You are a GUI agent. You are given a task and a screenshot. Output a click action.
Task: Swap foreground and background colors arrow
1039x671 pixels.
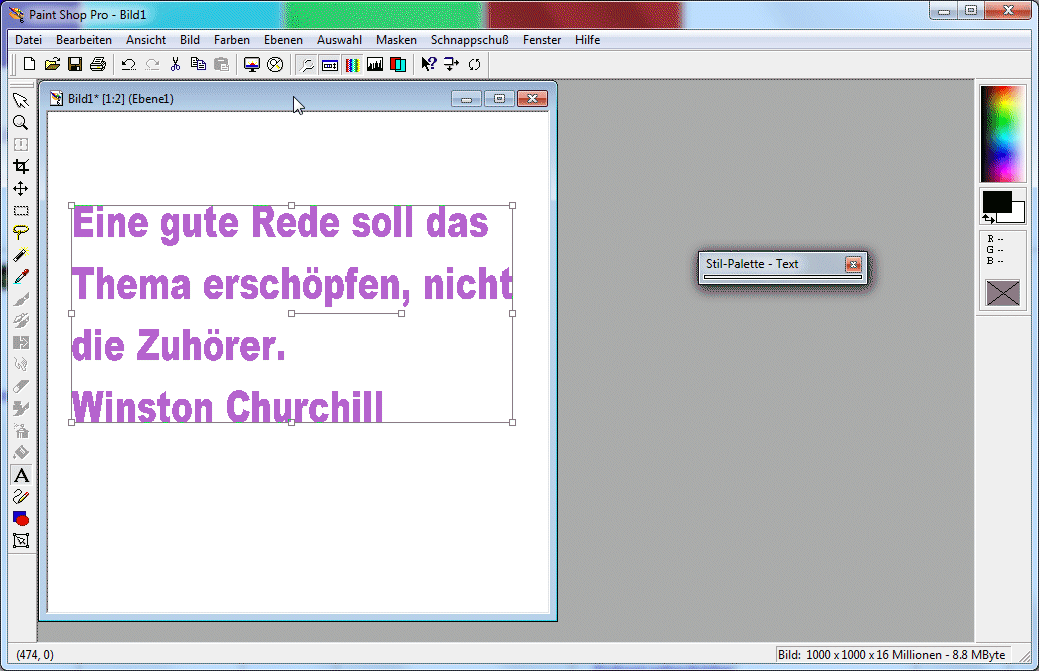click(x=989, y=219)
